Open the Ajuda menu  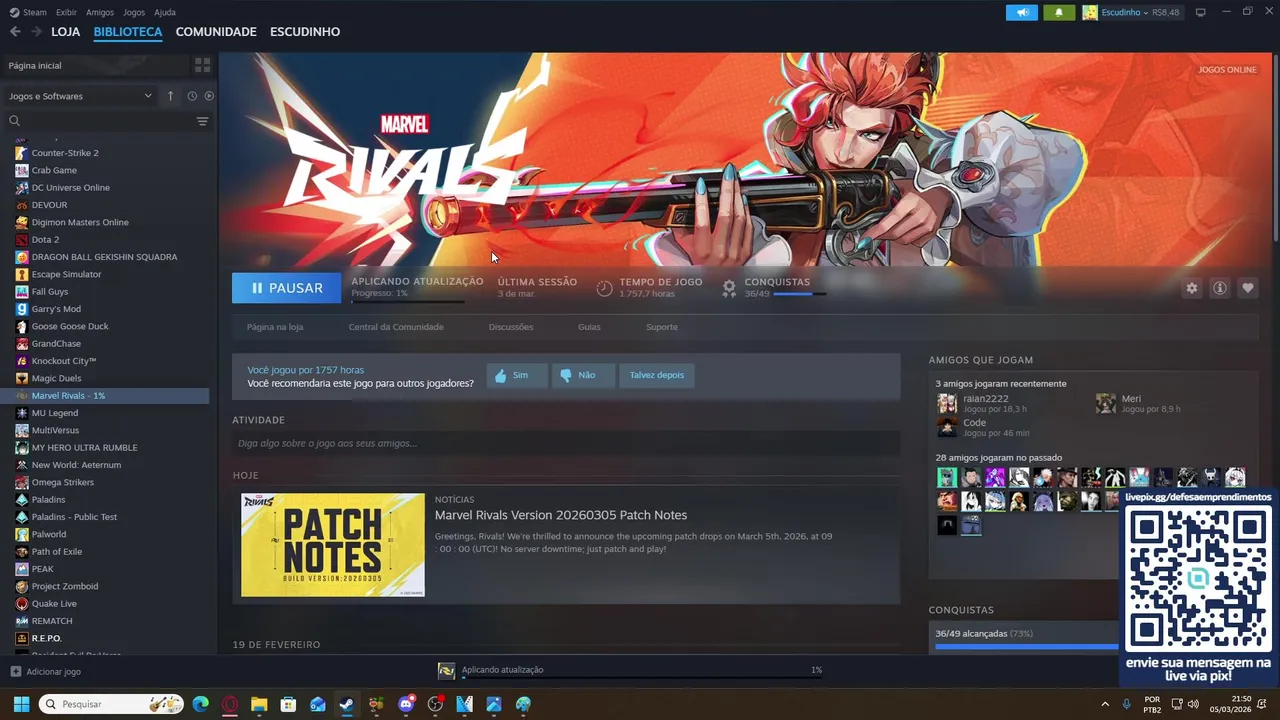point(165,12)
